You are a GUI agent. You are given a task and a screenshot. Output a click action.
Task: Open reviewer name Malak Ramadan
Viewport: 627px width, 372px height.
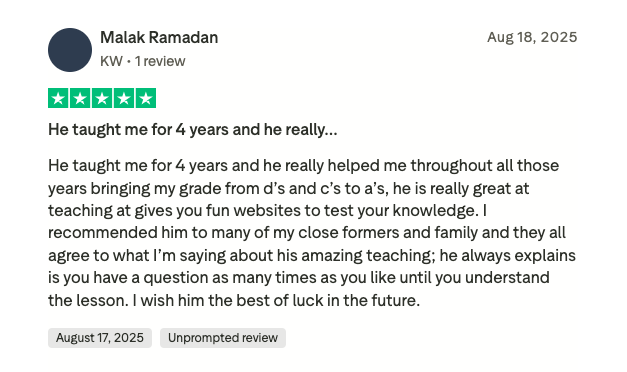[159, 38]
